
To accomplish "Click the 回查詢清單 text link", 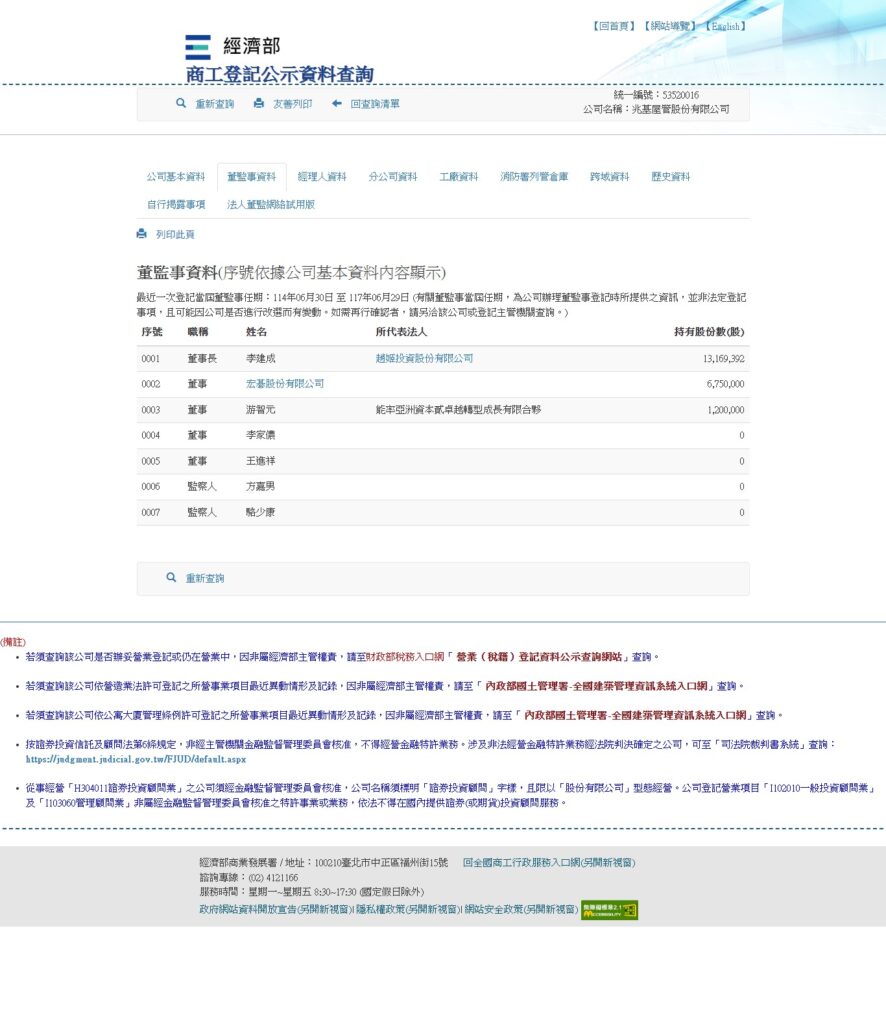I will click(x=375, y=104).
